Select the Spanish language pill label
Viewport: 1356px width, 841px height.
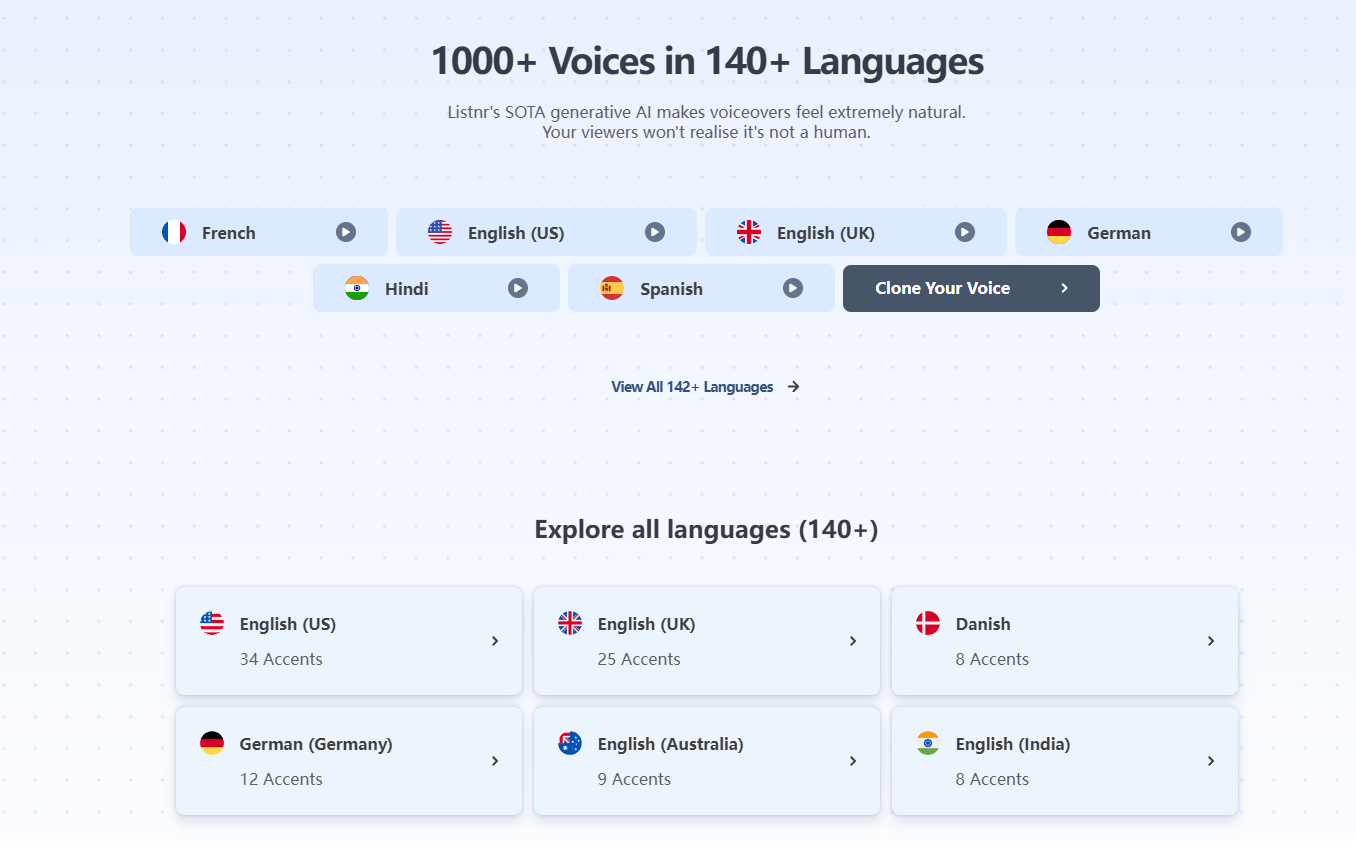tap(671, 289)
